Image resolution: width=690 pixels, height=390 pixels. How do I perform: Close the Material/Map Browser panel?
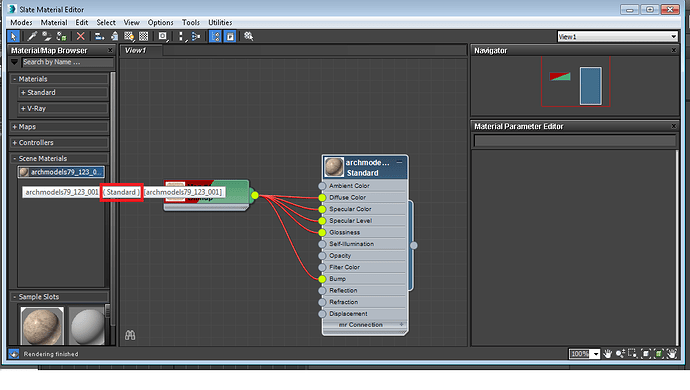[x=110, y=50]
